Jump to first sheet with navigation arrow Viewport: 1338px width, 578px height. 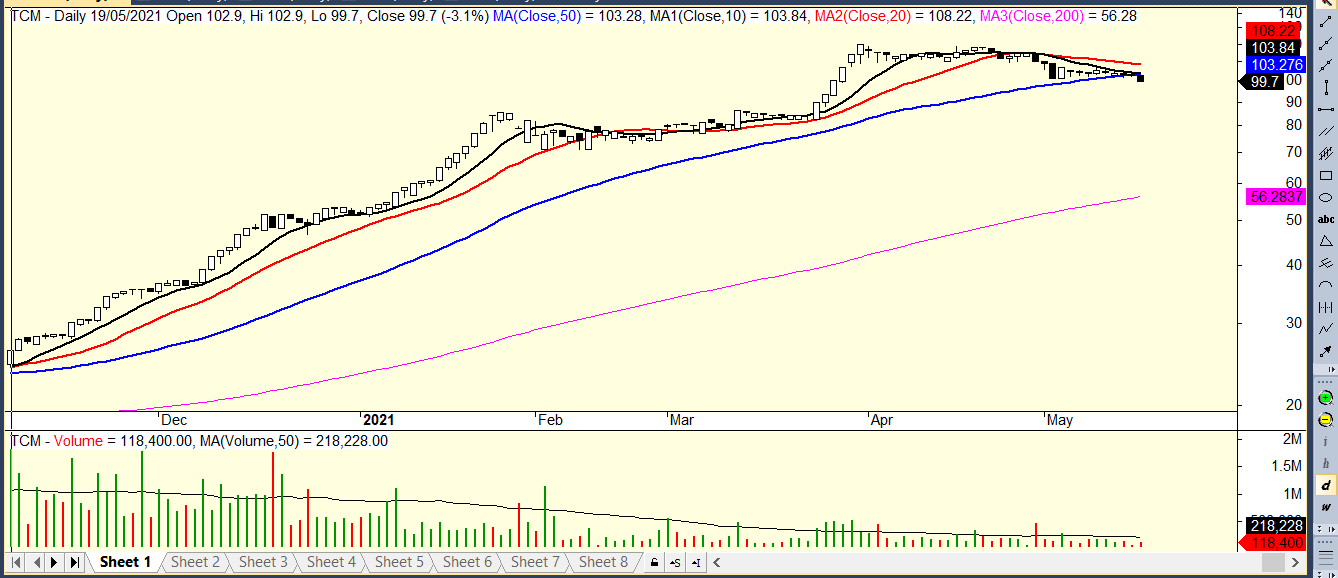16,562
